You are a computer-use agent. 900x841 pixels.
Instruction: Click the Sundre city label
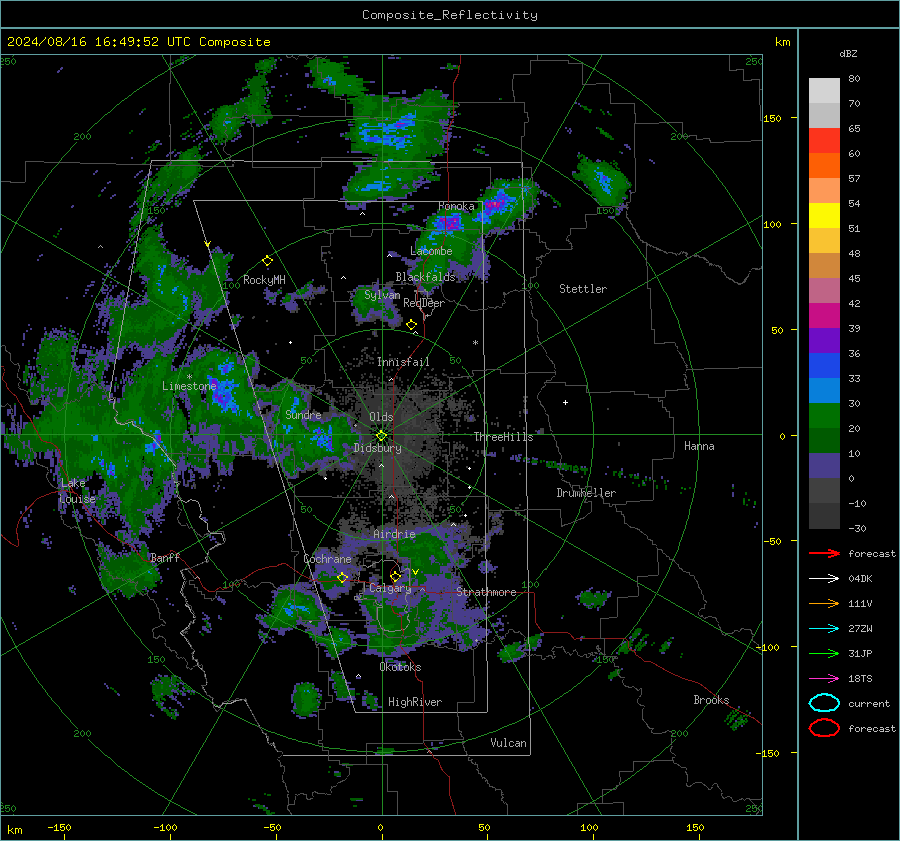coord(303,414)
